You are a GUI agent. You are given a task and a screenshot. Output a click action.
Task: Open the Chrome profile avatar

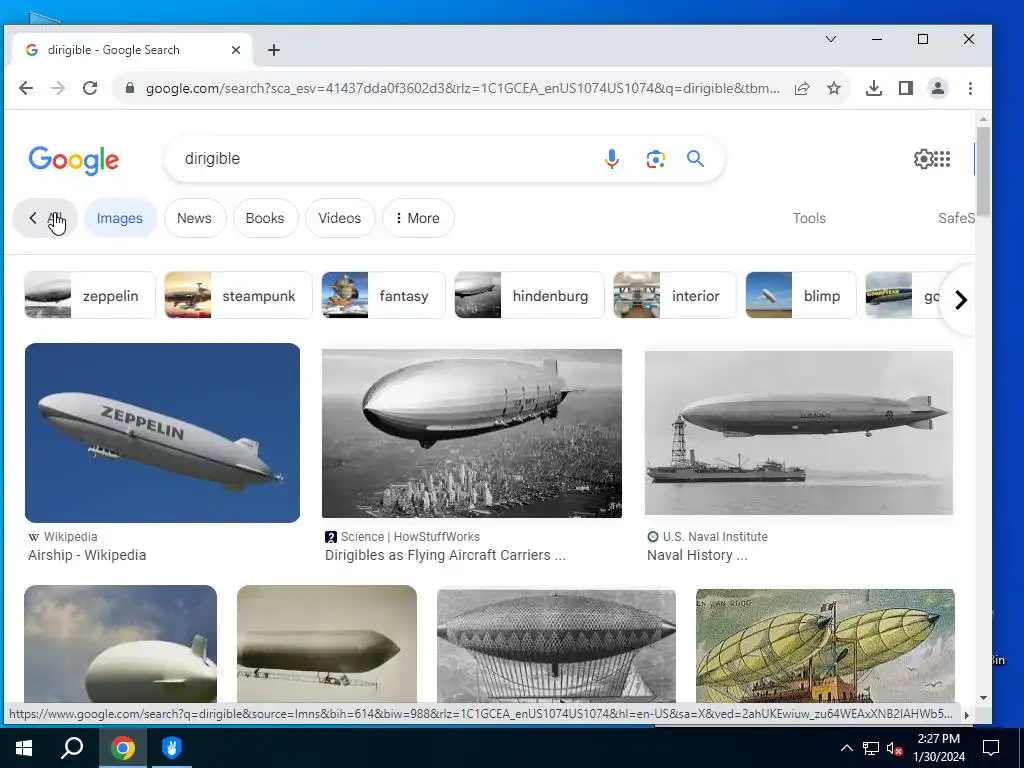click(938, 88)
